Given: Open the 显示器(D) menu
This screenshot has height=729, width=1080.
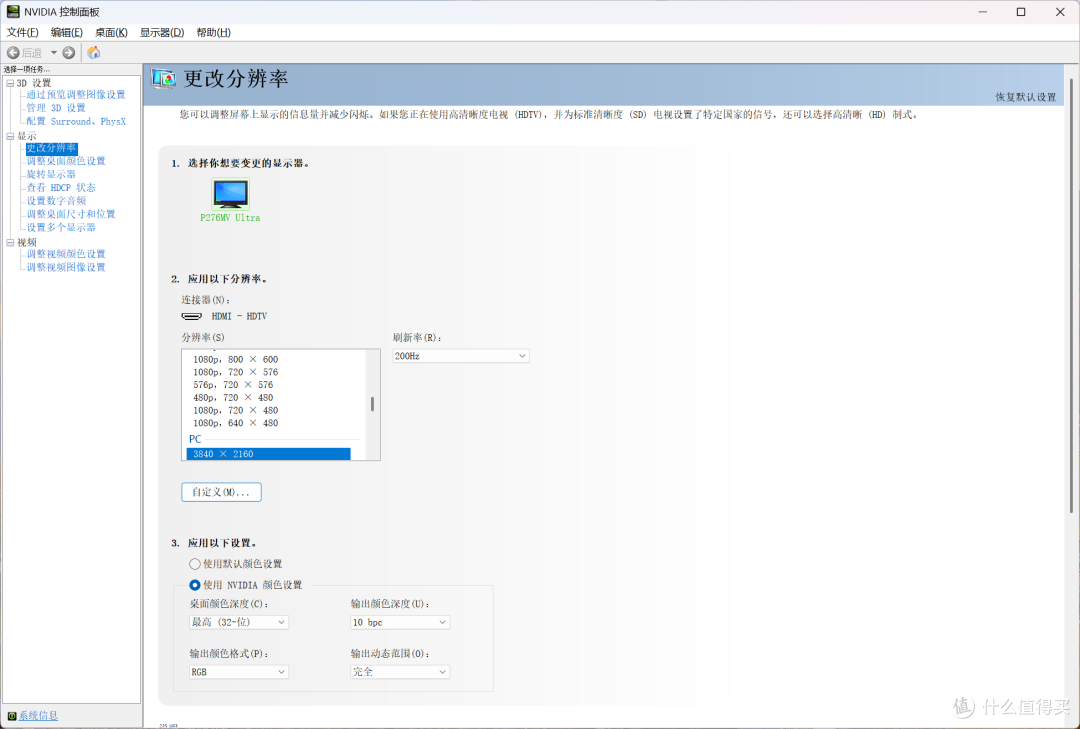Looking at the screenshot, I should tap(162, 32).
